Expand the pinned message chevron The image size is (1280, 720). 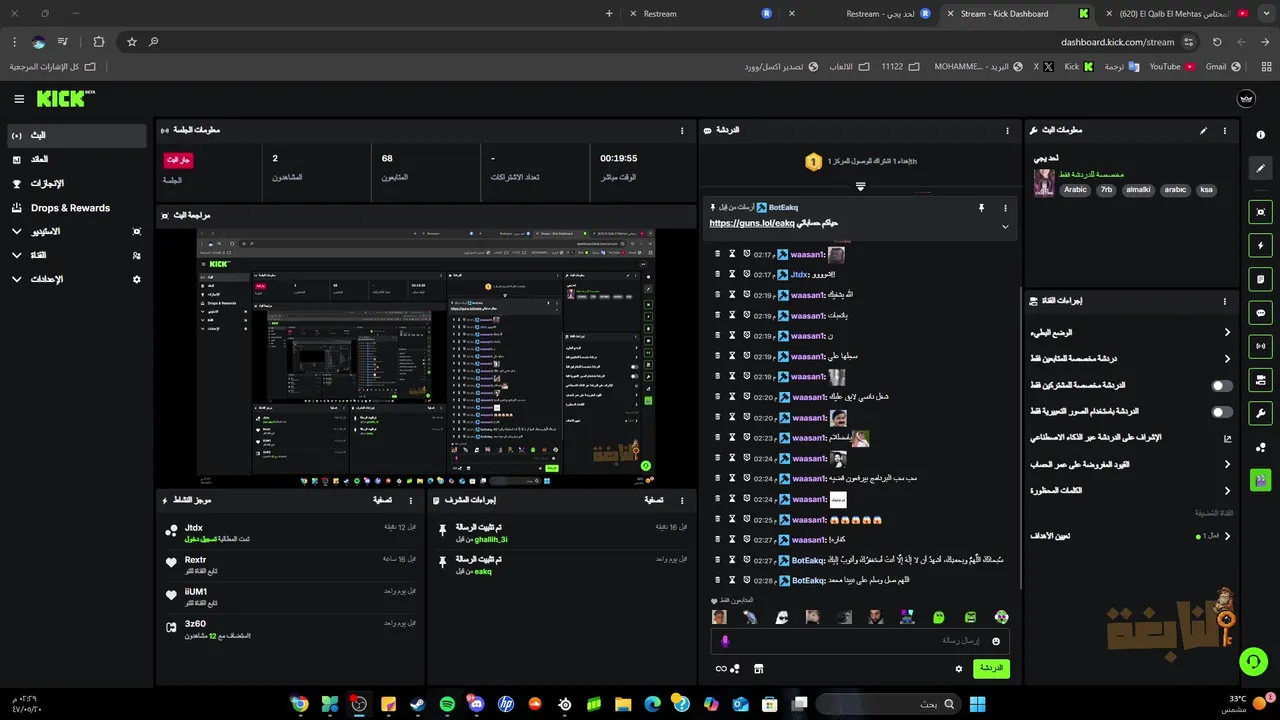1005,227
